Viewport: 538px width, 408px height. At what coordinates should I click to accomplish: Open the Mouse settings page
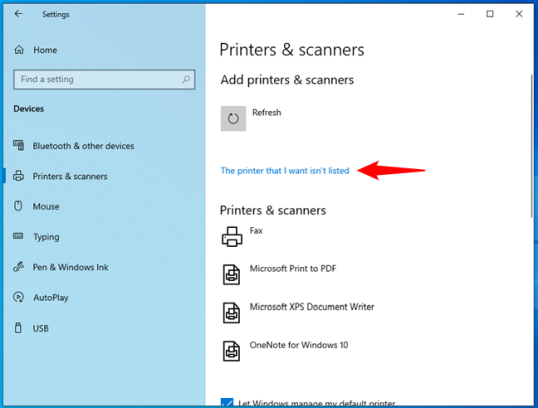coord(46,207)
